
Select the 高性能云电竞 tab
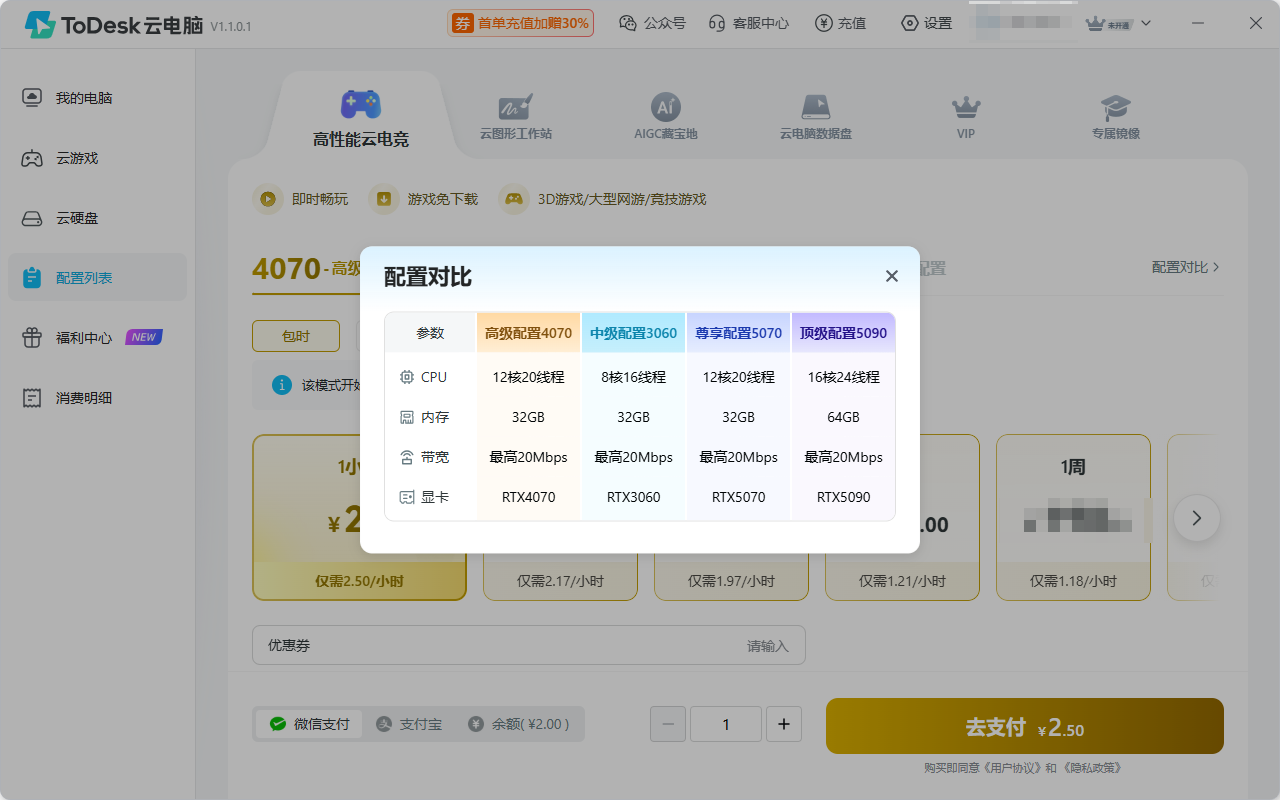361,118
